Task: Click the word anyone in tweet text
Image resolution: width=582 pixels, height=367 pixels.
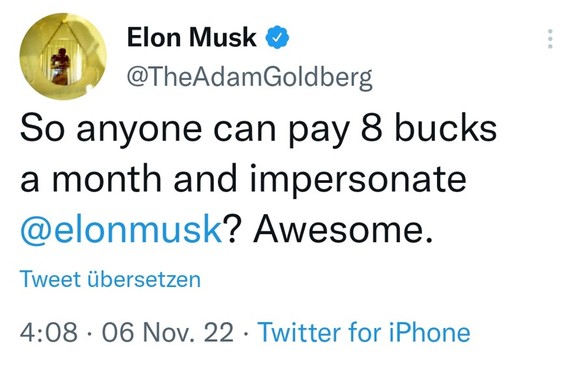Action: click(x=139, y=131)
